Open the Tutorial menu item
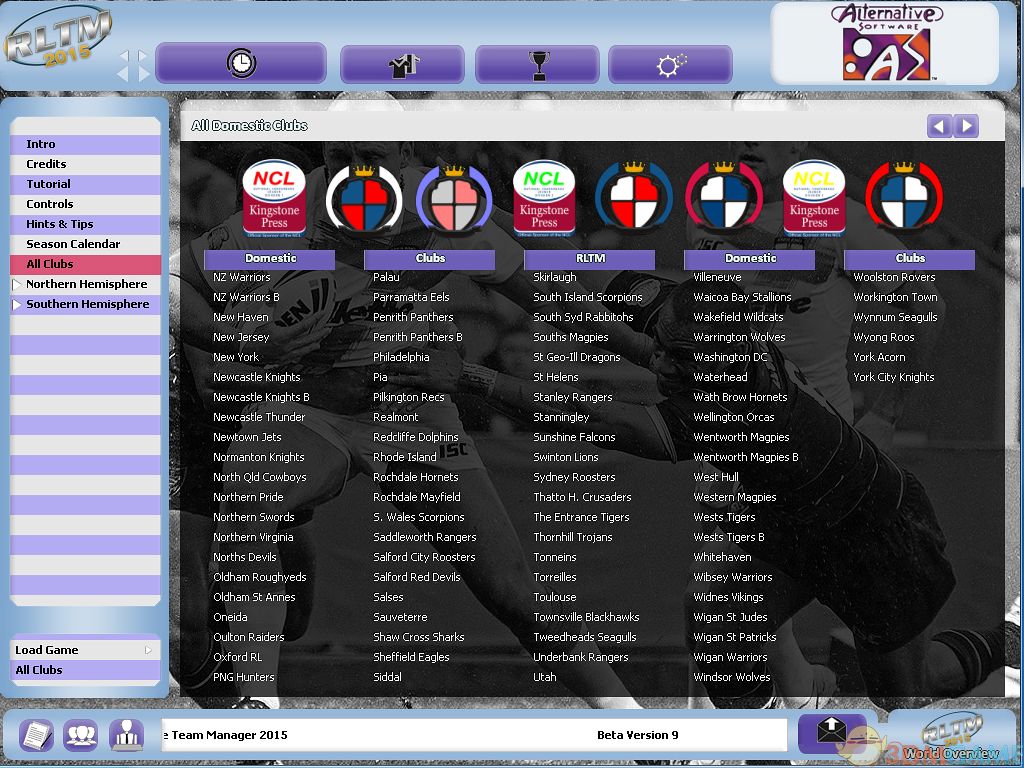1024x768 pixels. [x=85, y=184]
